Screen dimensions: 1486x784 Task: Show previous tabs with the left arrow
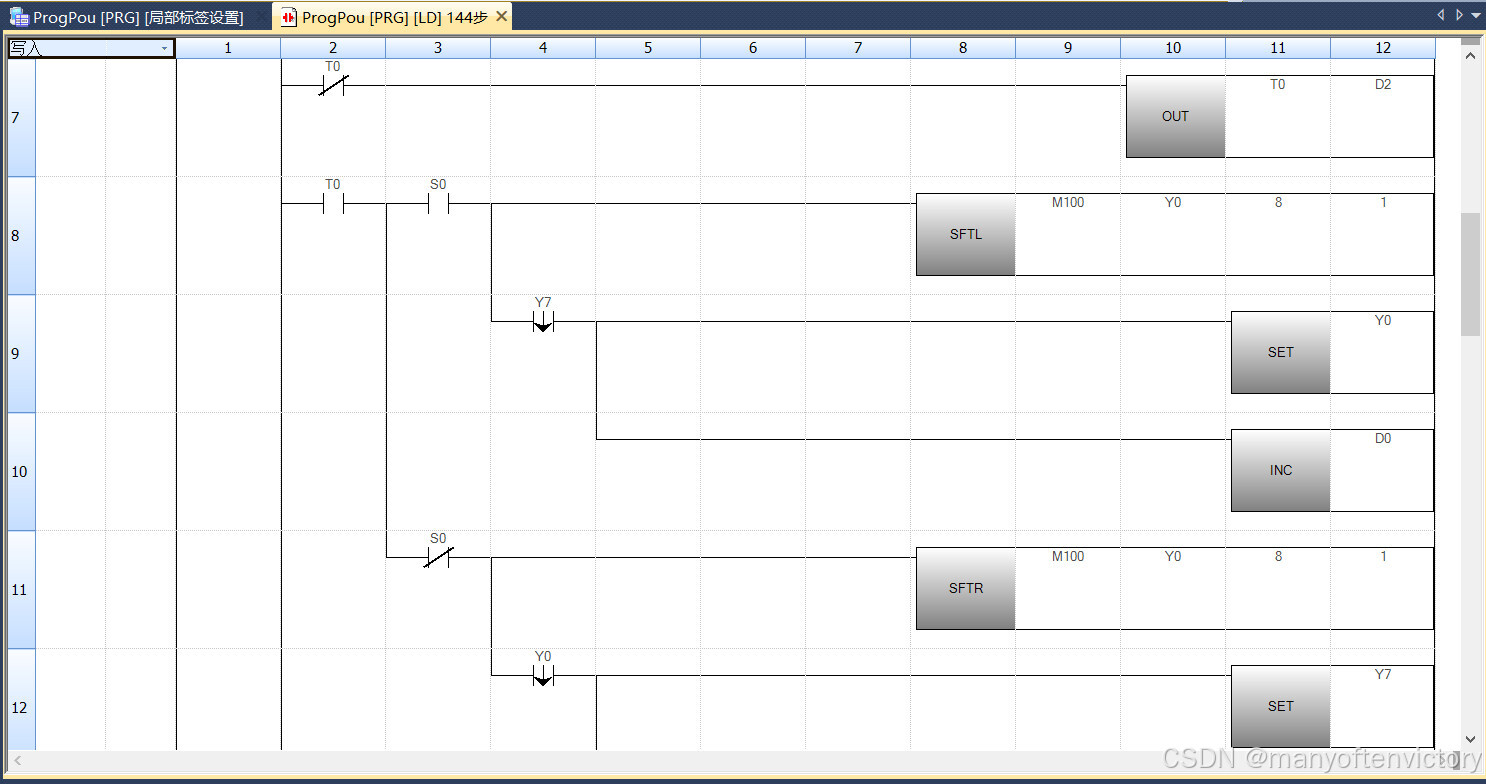coord(1441,15)
